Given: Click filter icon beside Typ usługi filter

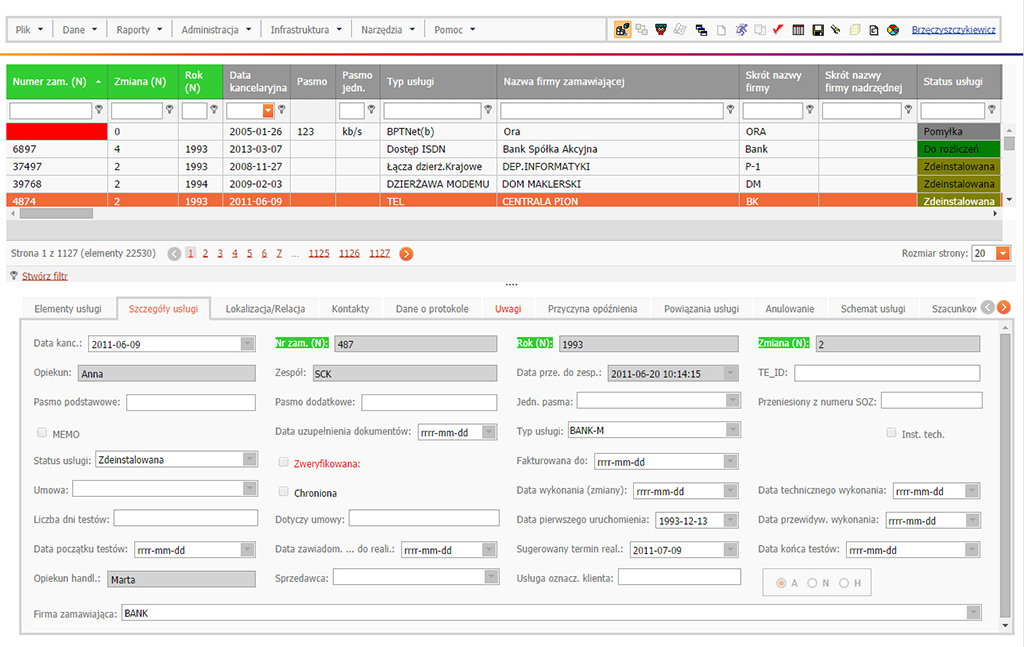Looking at the screenshot, I should (488, 110).
